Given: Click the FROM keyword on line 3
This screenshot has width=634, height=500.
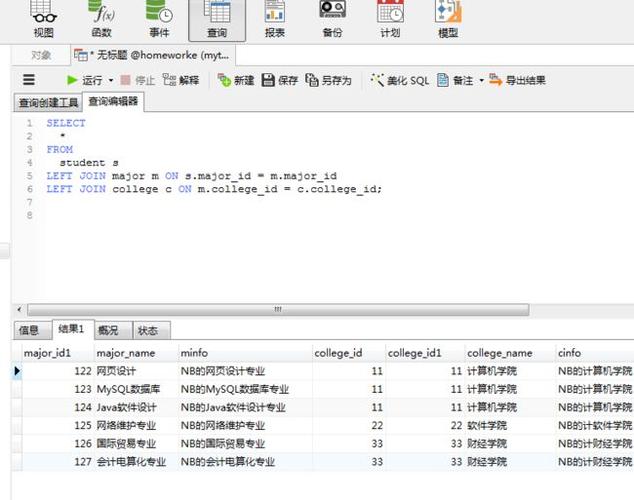Looking at the screenshot, I should [60, 149].
